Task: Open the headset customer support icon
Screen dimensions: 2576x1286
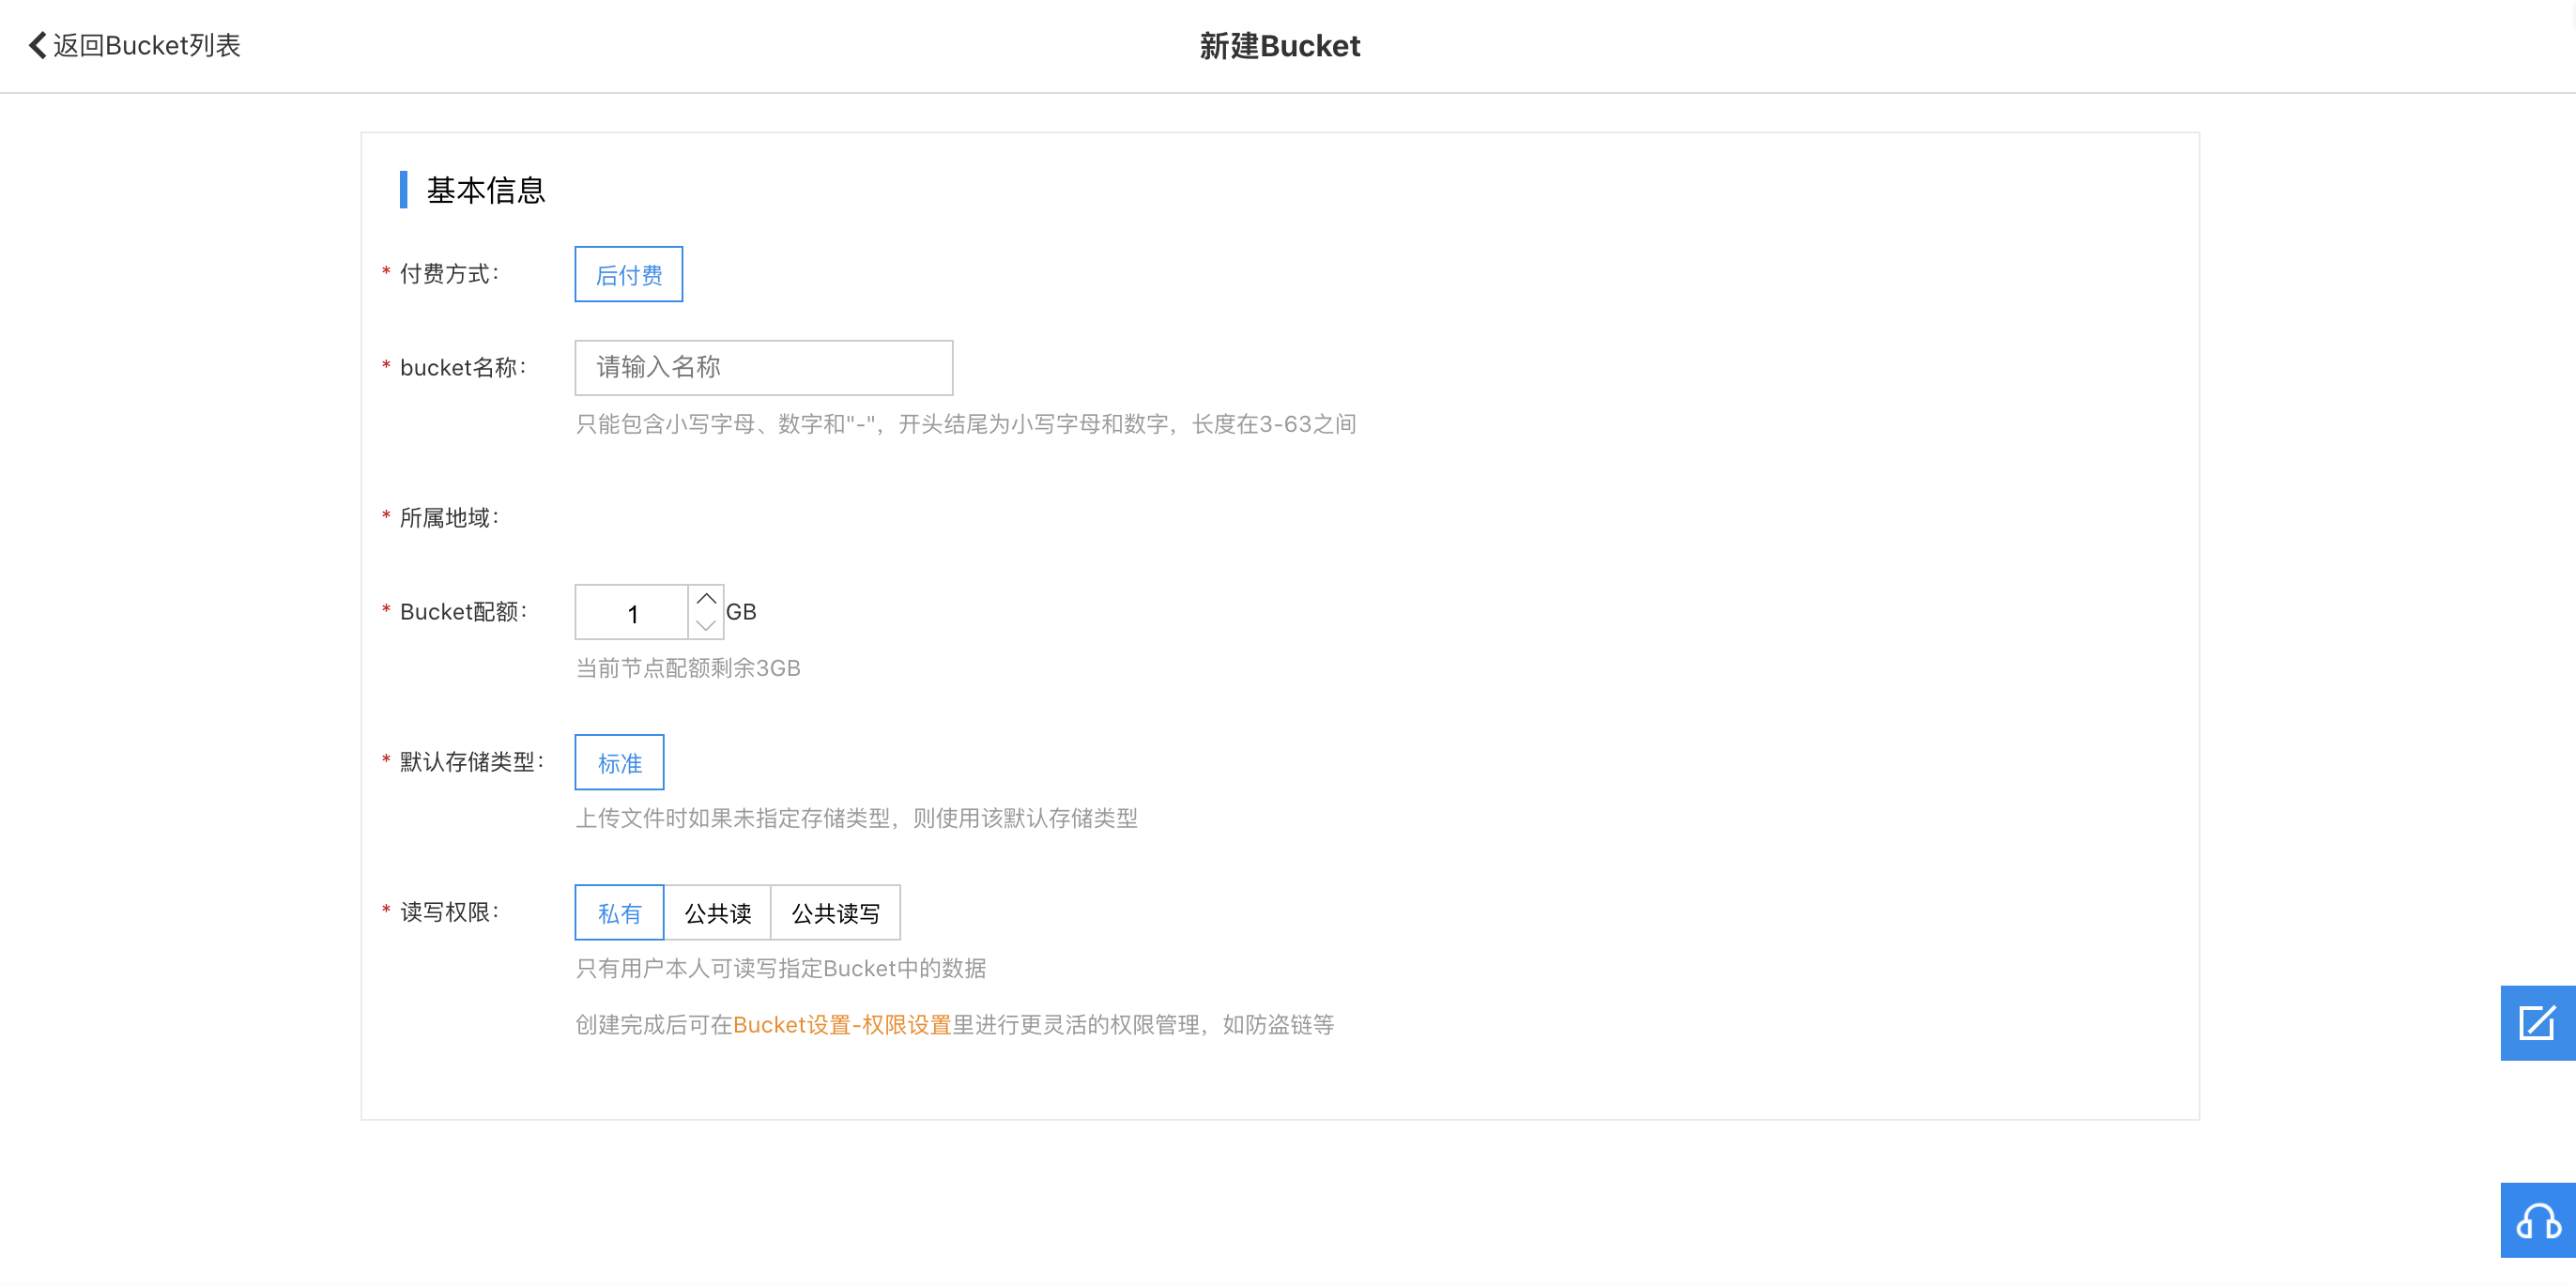Action: tap(2537, 1220)
